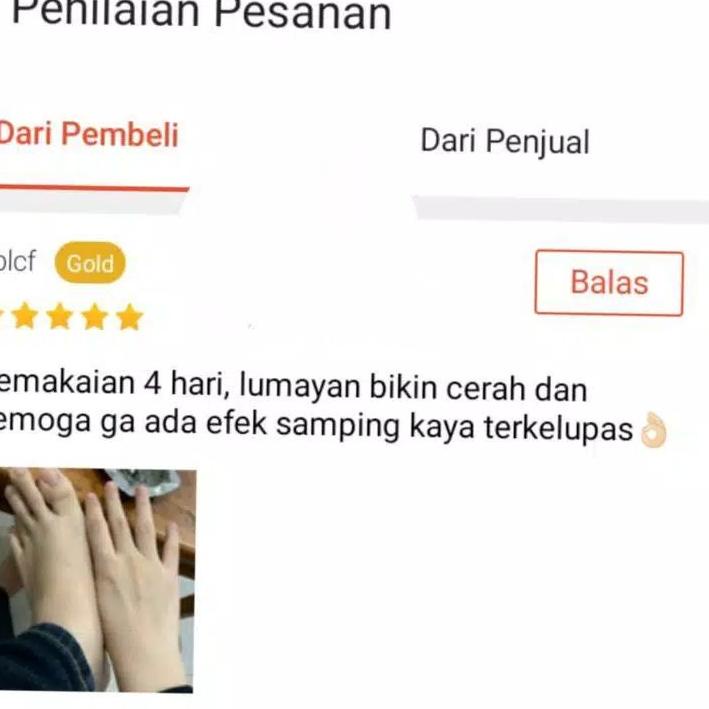Click the partially cut-off first star
Viewport: 709px width, 709px height.
(2, 315)
